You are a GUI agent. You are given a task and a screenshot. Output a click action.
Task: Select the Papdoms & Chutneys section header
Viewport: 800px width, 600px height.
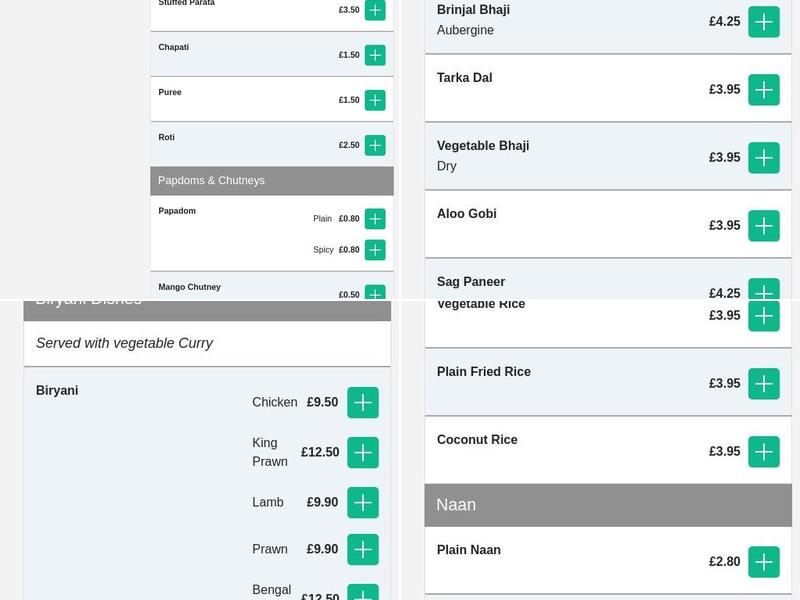coord(271,180)
